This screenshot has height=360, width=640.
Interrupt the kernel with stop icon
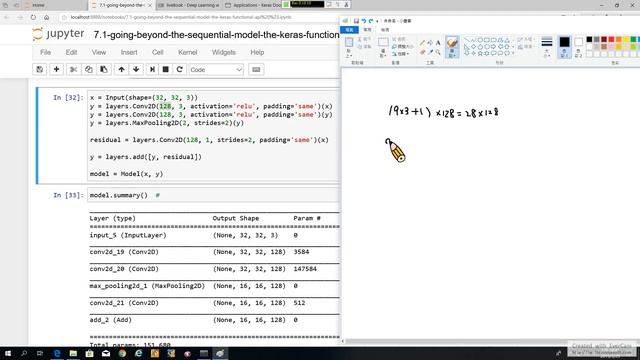tap(166, 69)
